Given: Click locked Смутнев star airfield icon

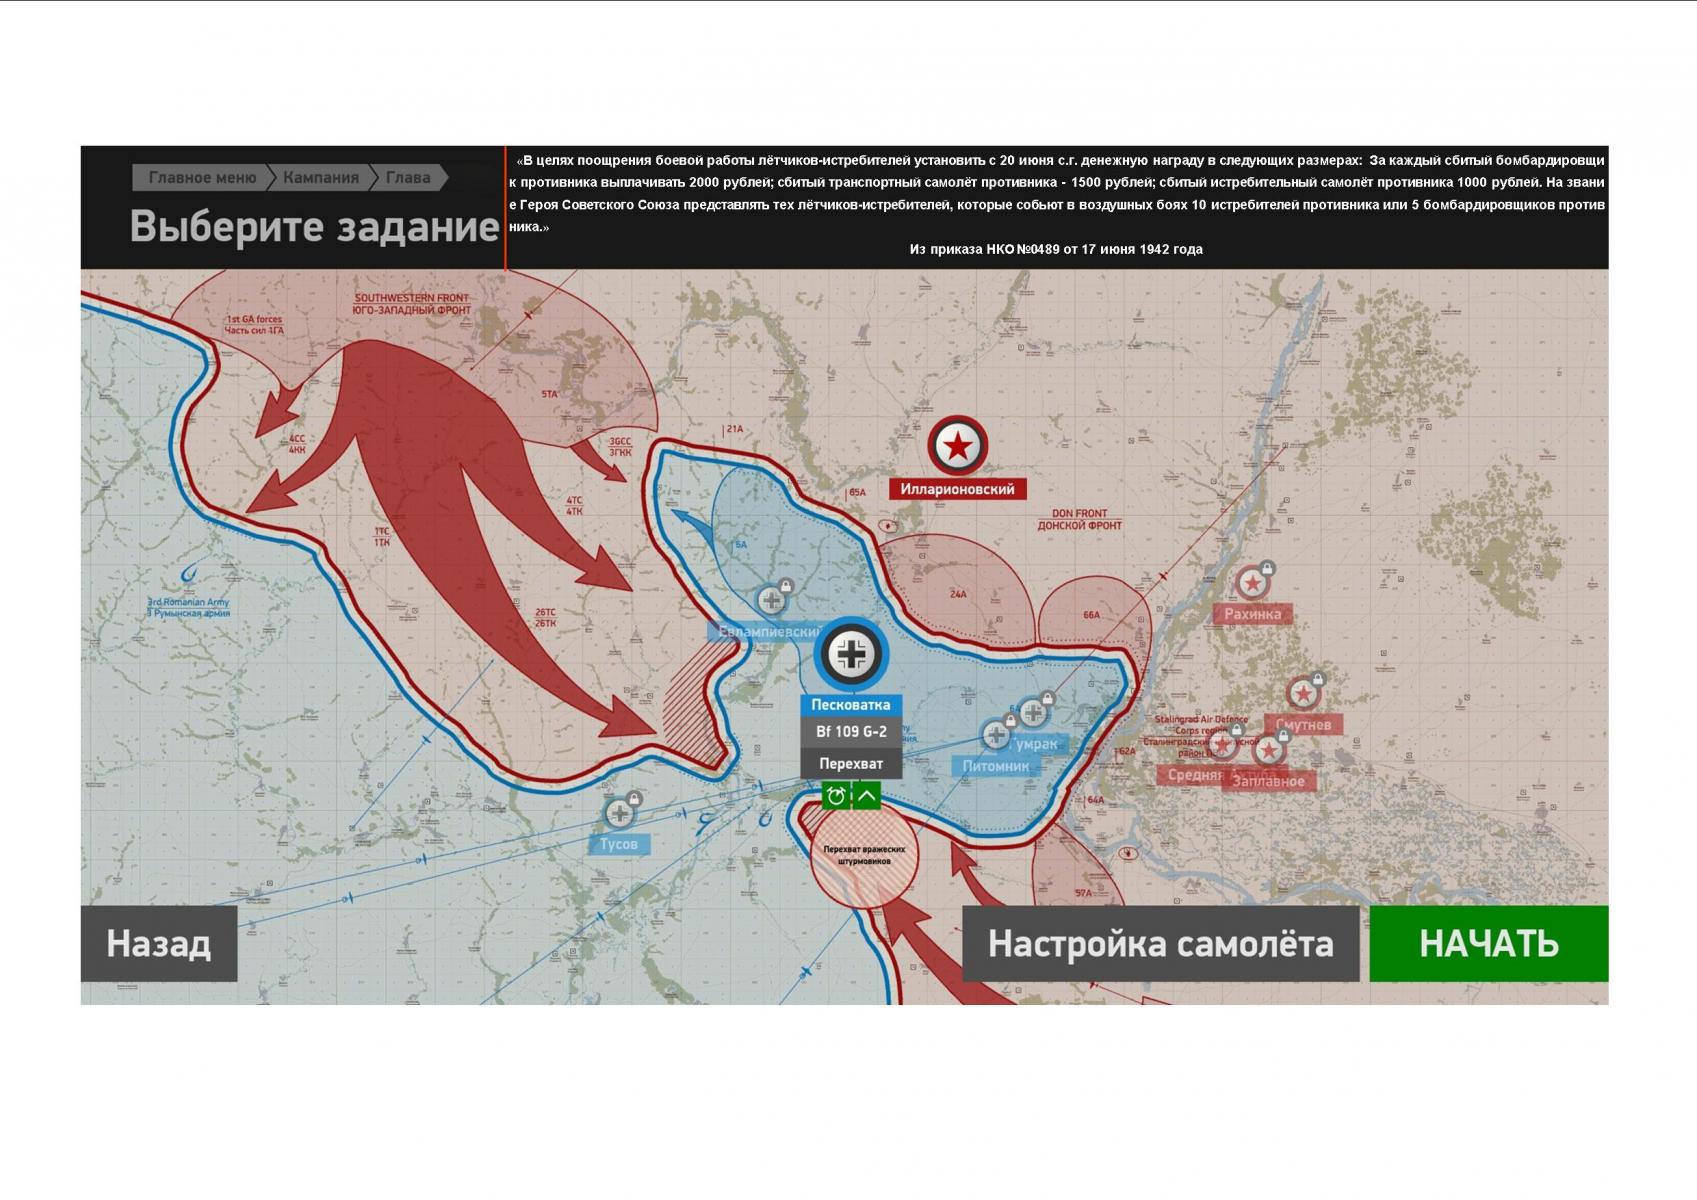Looking at the screenshot, I should pos(1303,693).
